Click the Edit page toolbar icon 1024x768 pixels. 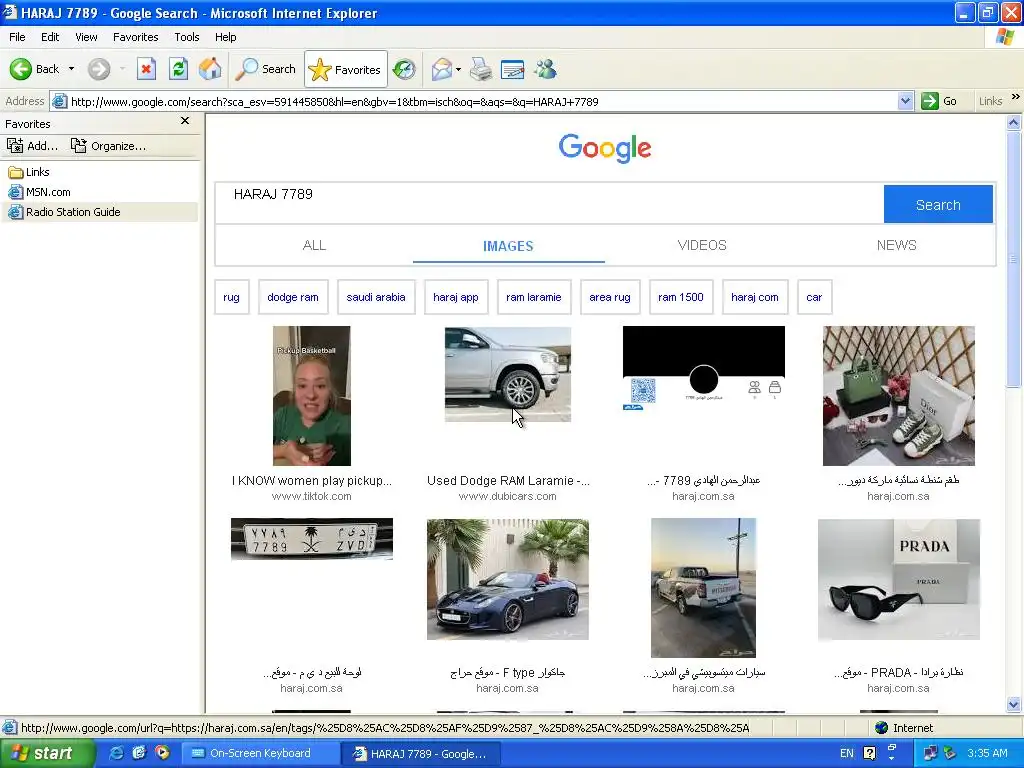coord(513,69)
